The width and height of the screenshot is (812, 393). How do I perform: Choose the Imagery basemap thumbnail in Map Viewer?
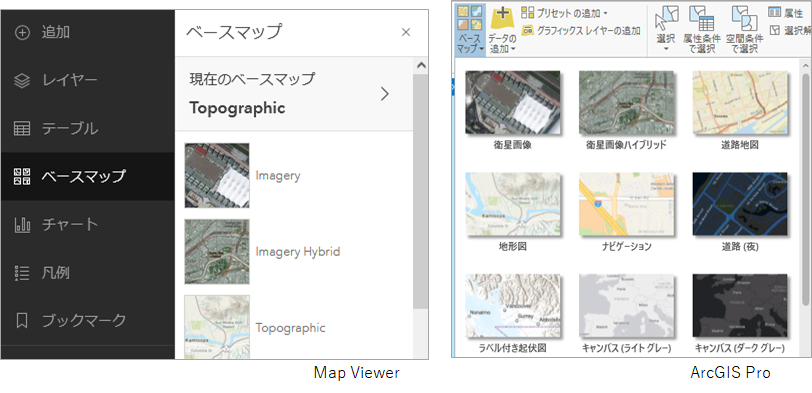coord(217,176)
